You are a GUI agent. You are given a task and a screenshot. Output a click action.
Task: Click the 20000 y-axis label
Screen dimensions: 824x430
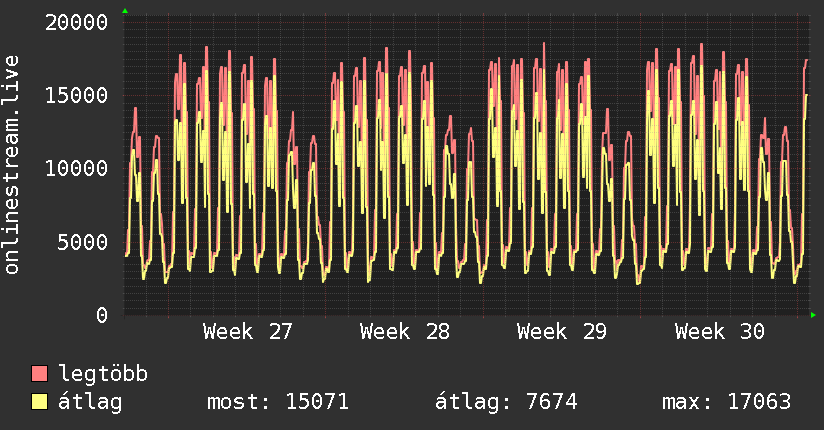[x=76, y=23]
